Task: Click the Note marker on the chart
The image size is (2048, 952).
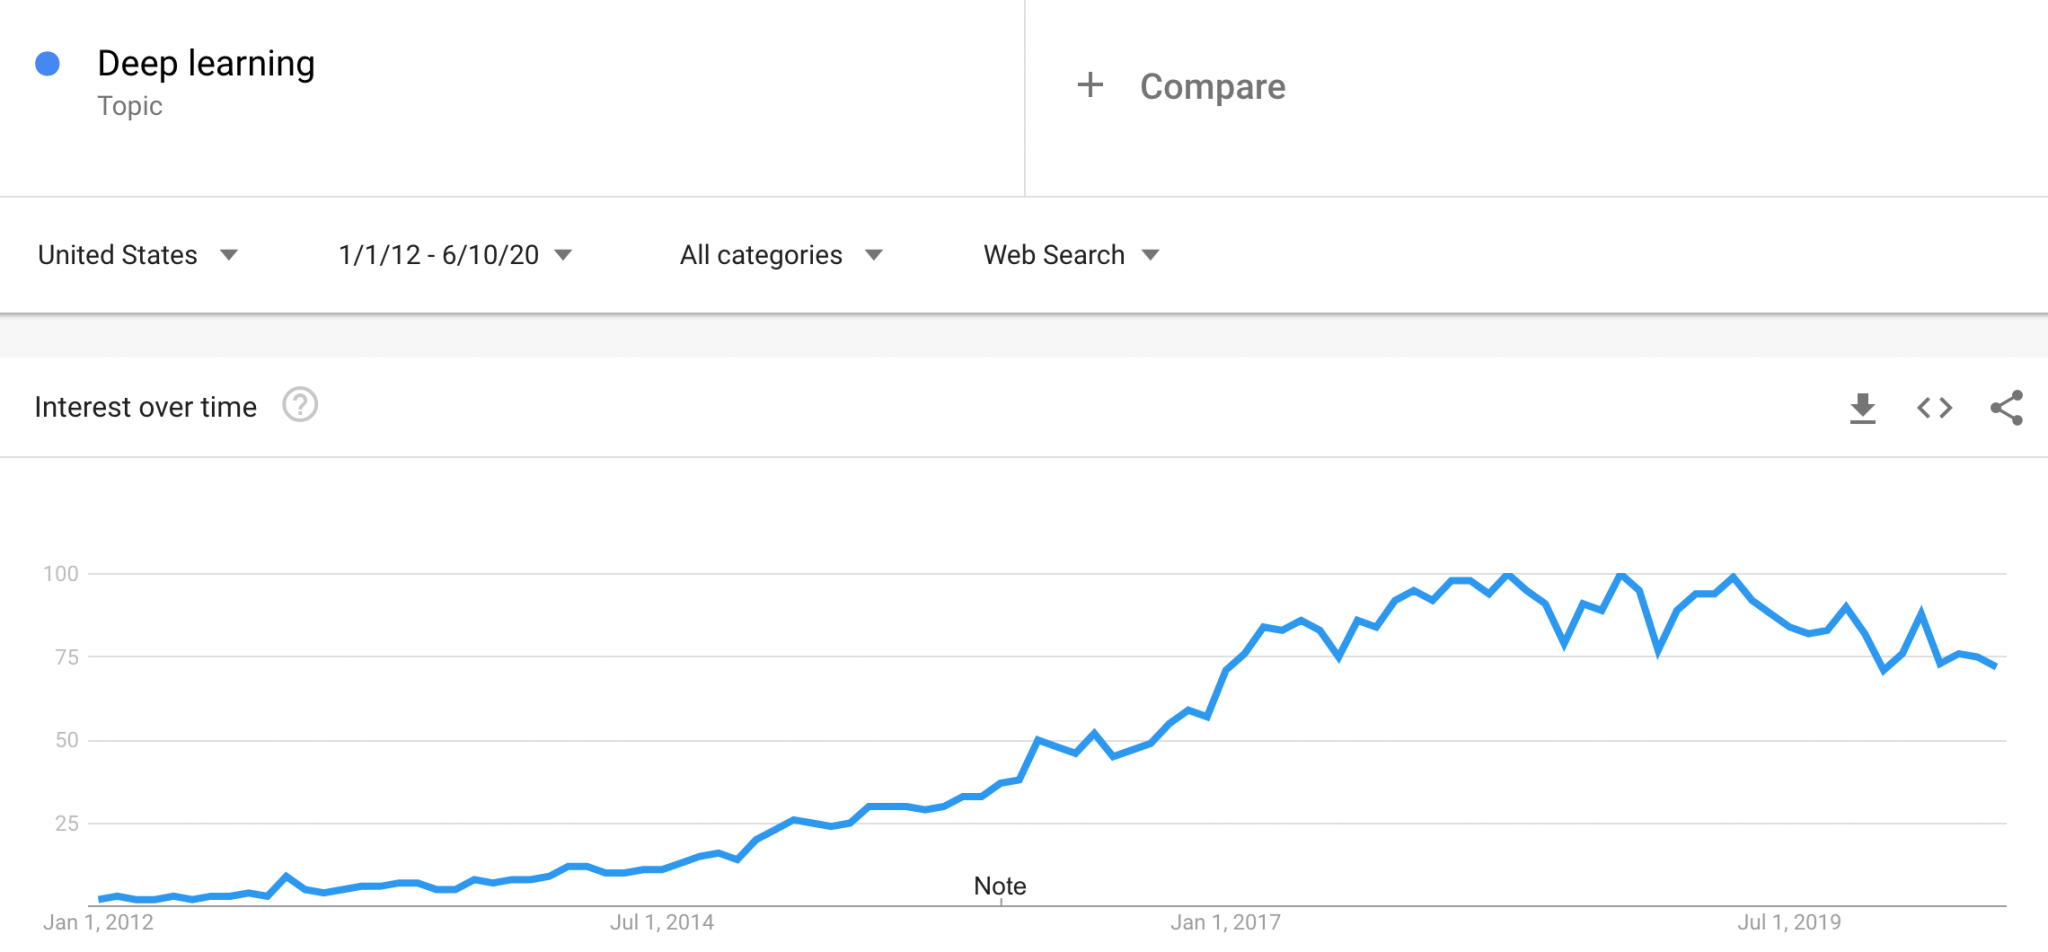Action: [999, 886]
